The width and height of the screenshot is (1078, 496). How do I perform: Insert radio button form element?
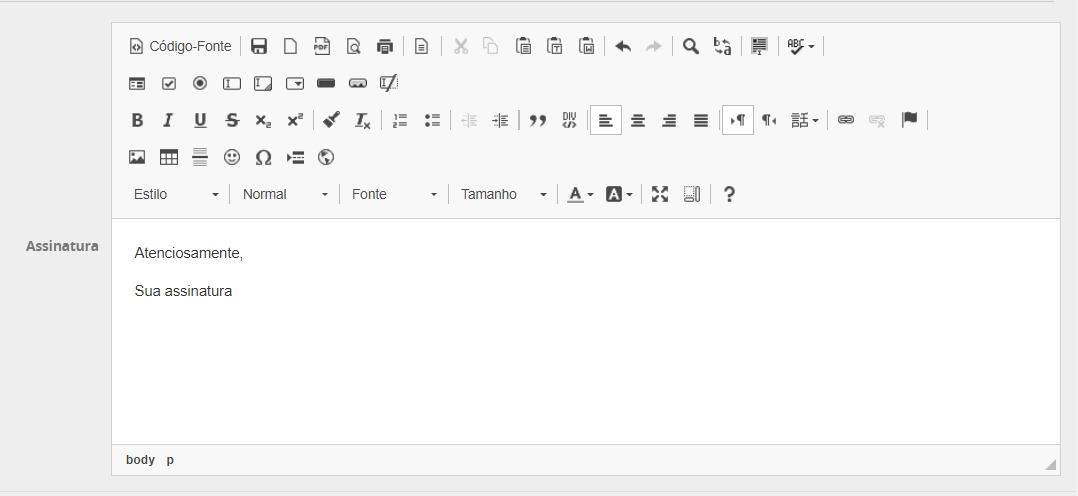(x=200, y=83)
